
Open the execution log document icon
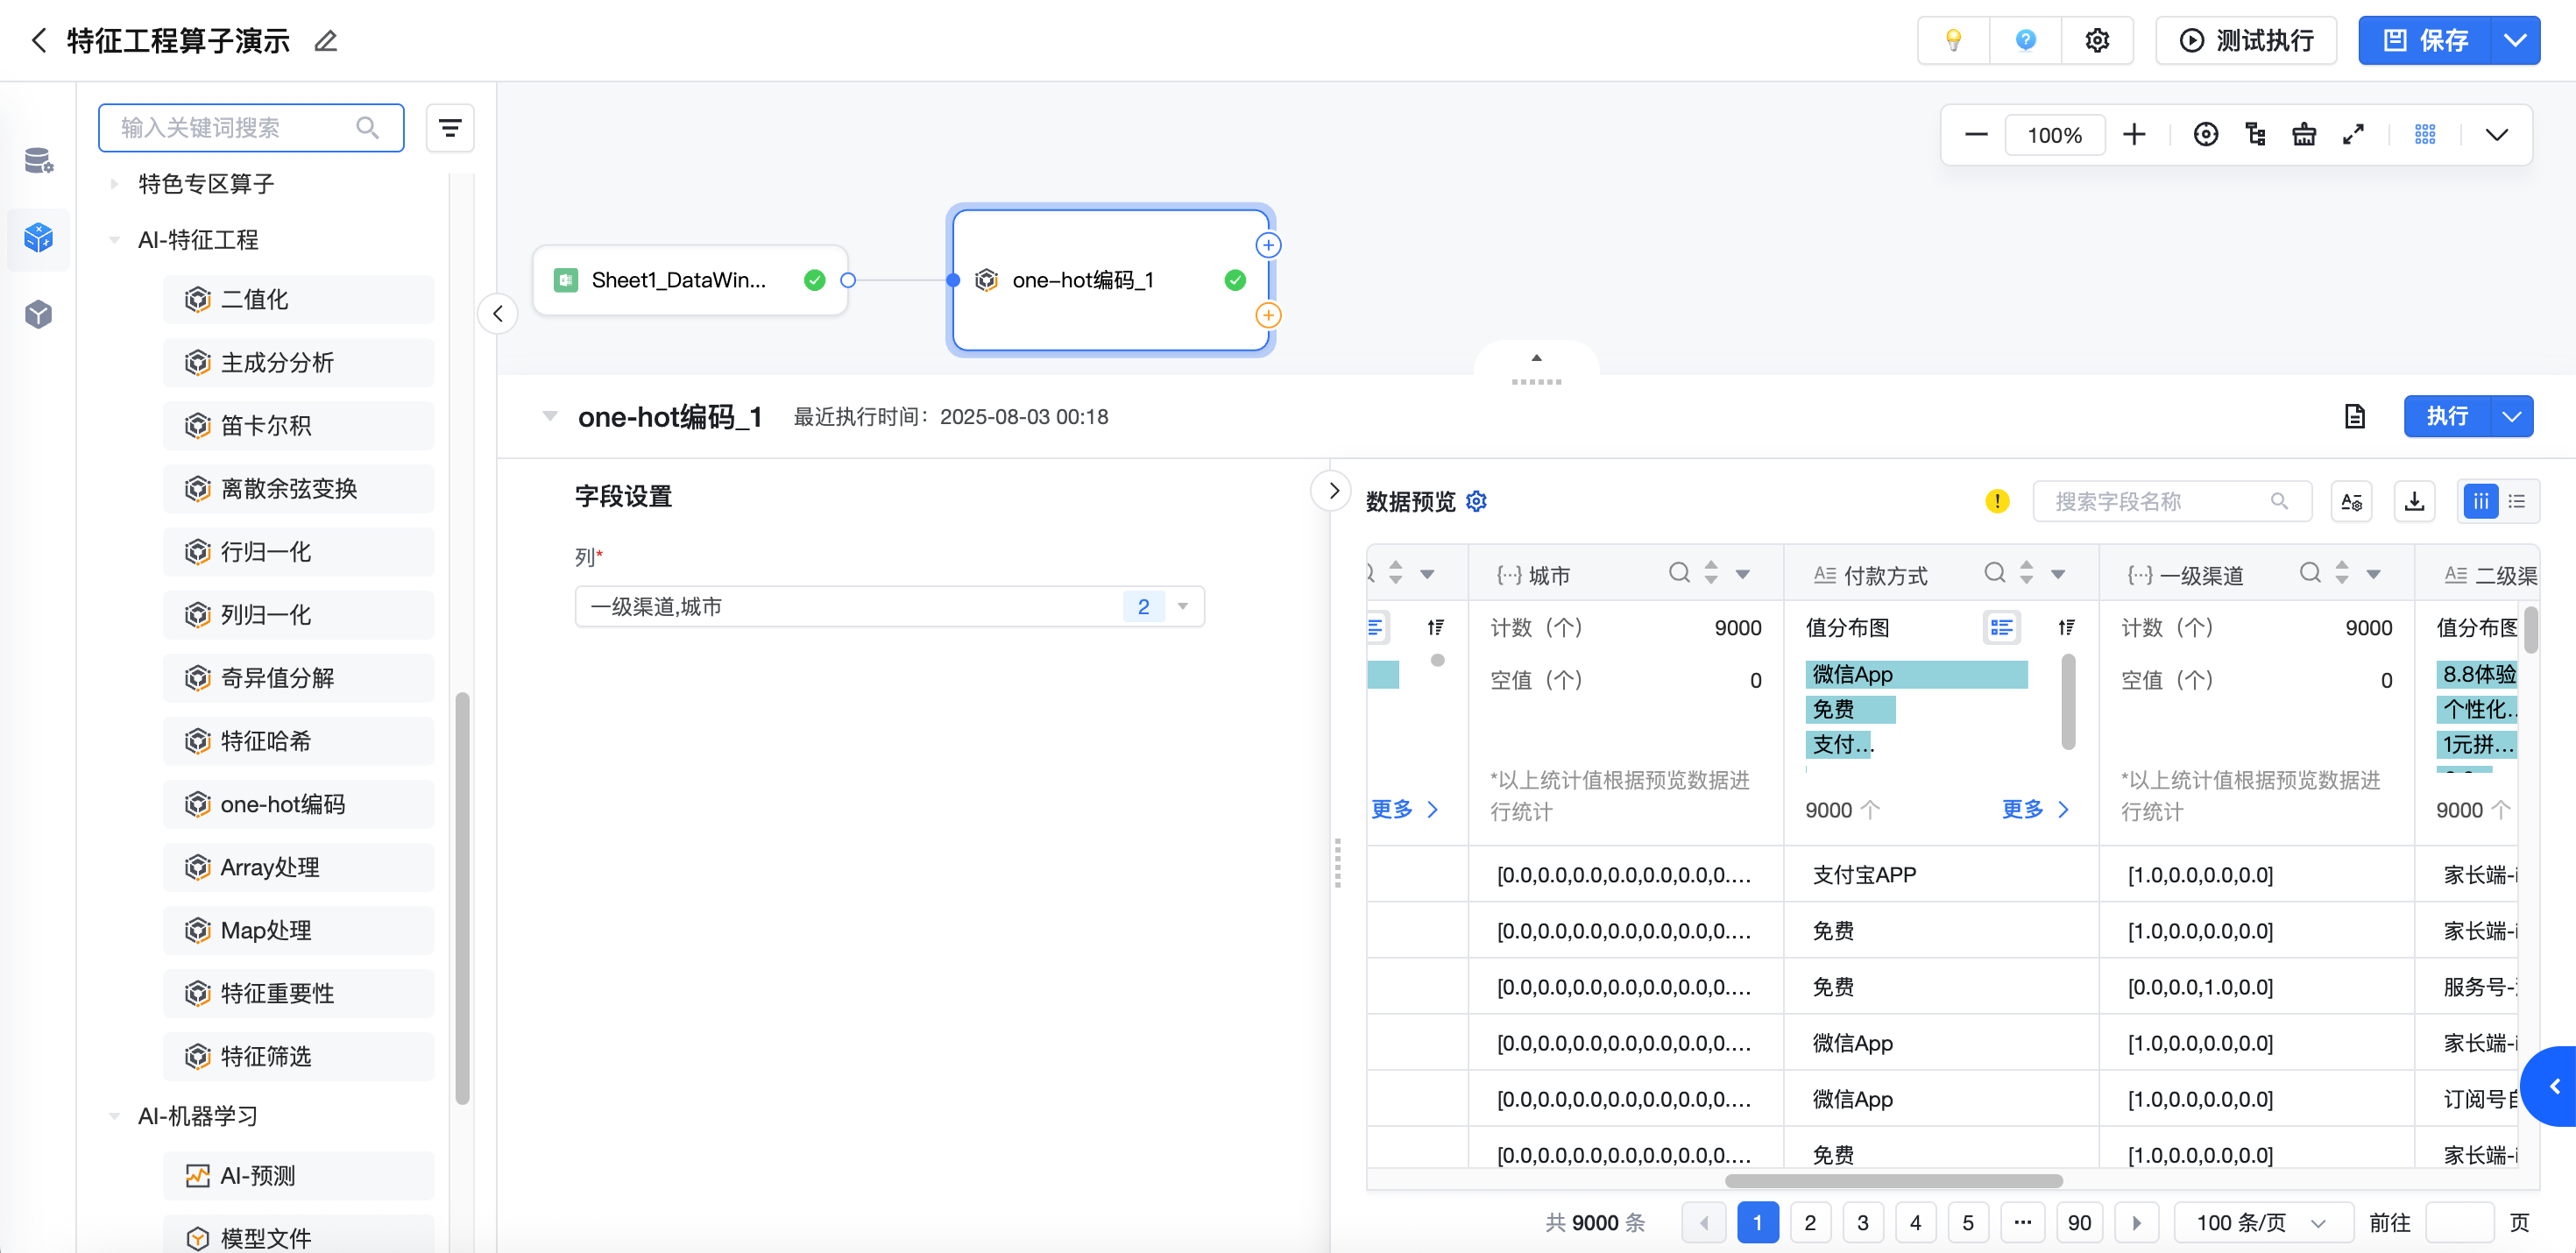coord(2354,416)
